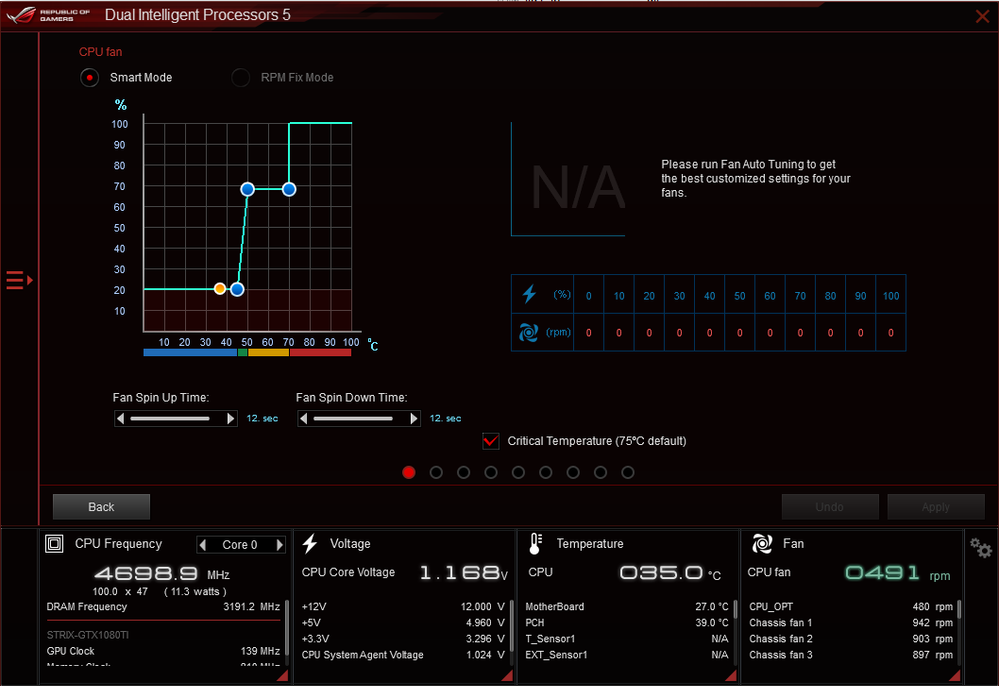Increase Fan Spin Up Time right arrow
The image size is (999, 686).
(x=231, y=418)
